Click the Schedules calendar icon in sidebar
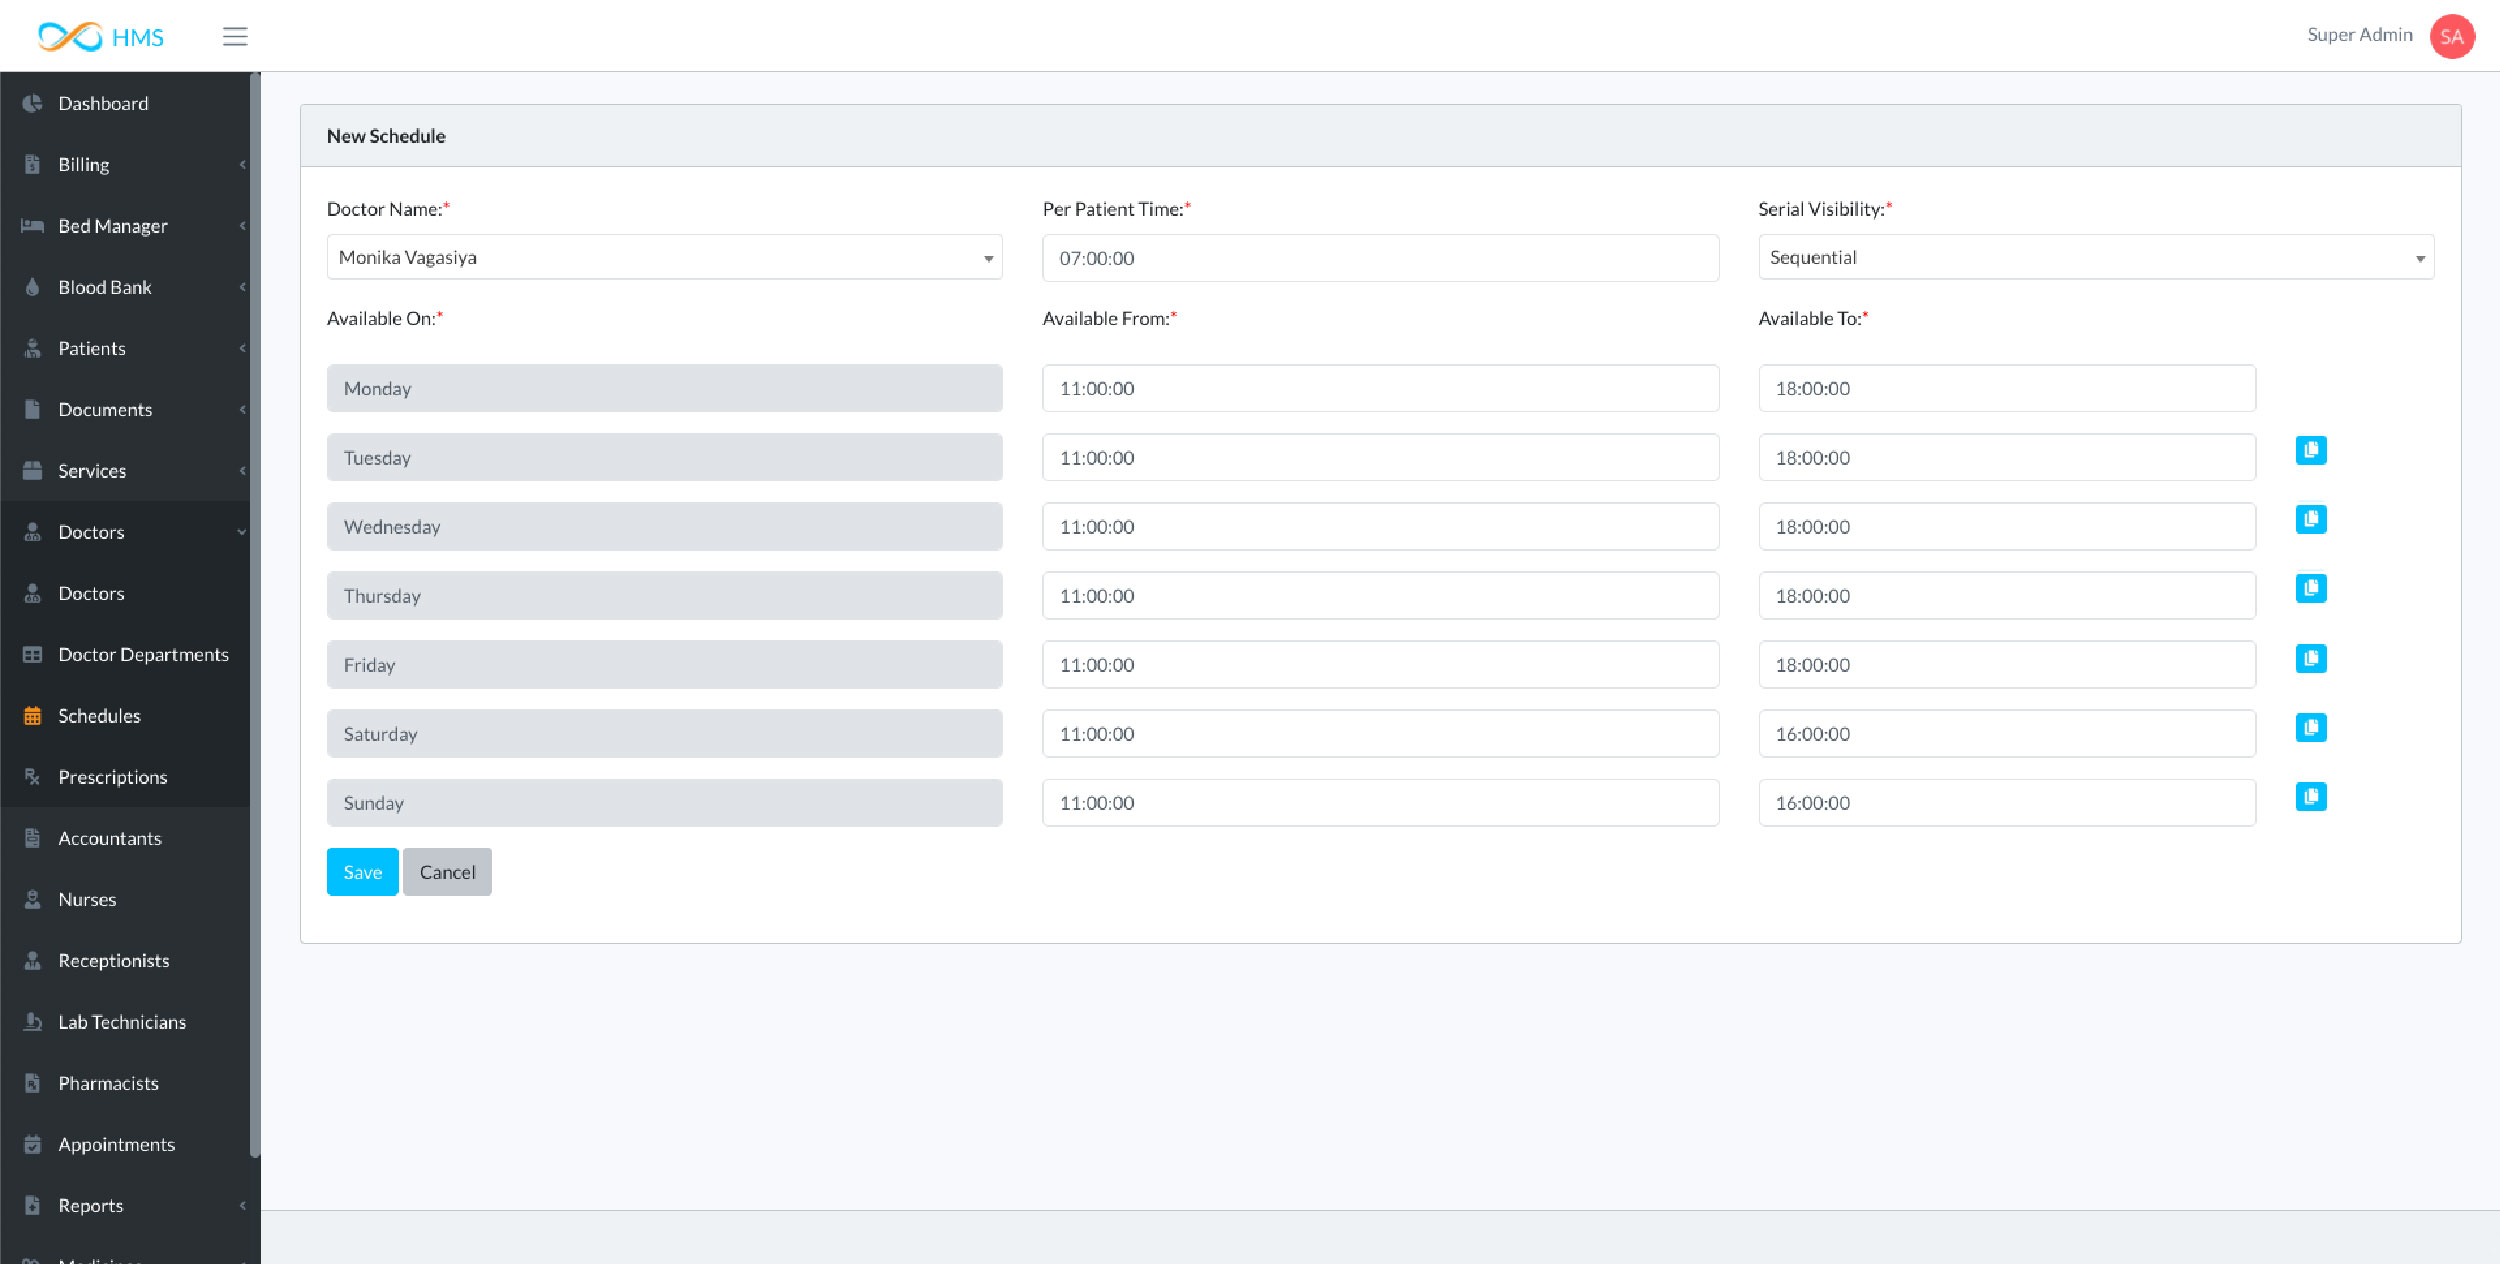The width and height of the screenshot is (2500, 1264). click(x=33, y=716)
